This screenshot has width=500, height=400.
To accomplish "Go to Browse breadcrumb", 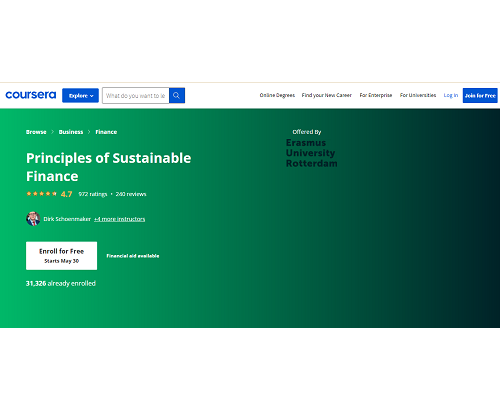I will (36, 132).
